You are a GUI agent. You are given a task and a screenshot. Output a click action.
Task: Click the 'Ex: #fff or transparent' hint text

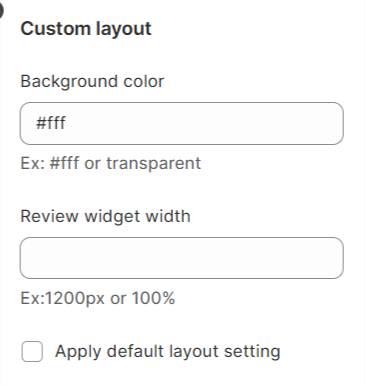click(111, 163)
